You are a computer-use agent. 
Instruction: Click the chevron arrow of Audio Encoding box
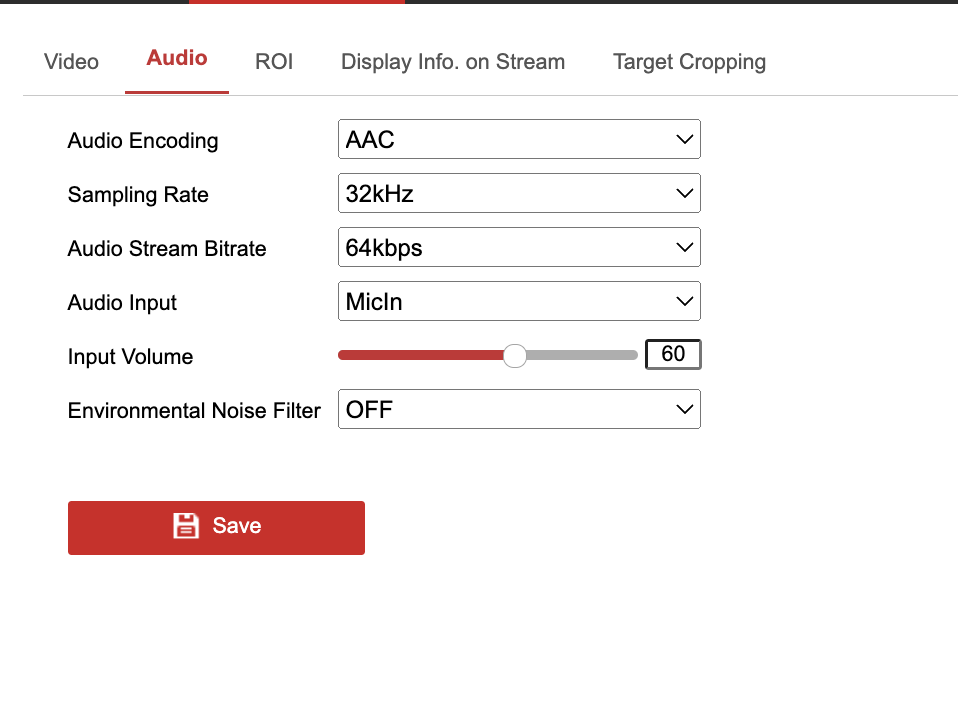pos(684,140)
